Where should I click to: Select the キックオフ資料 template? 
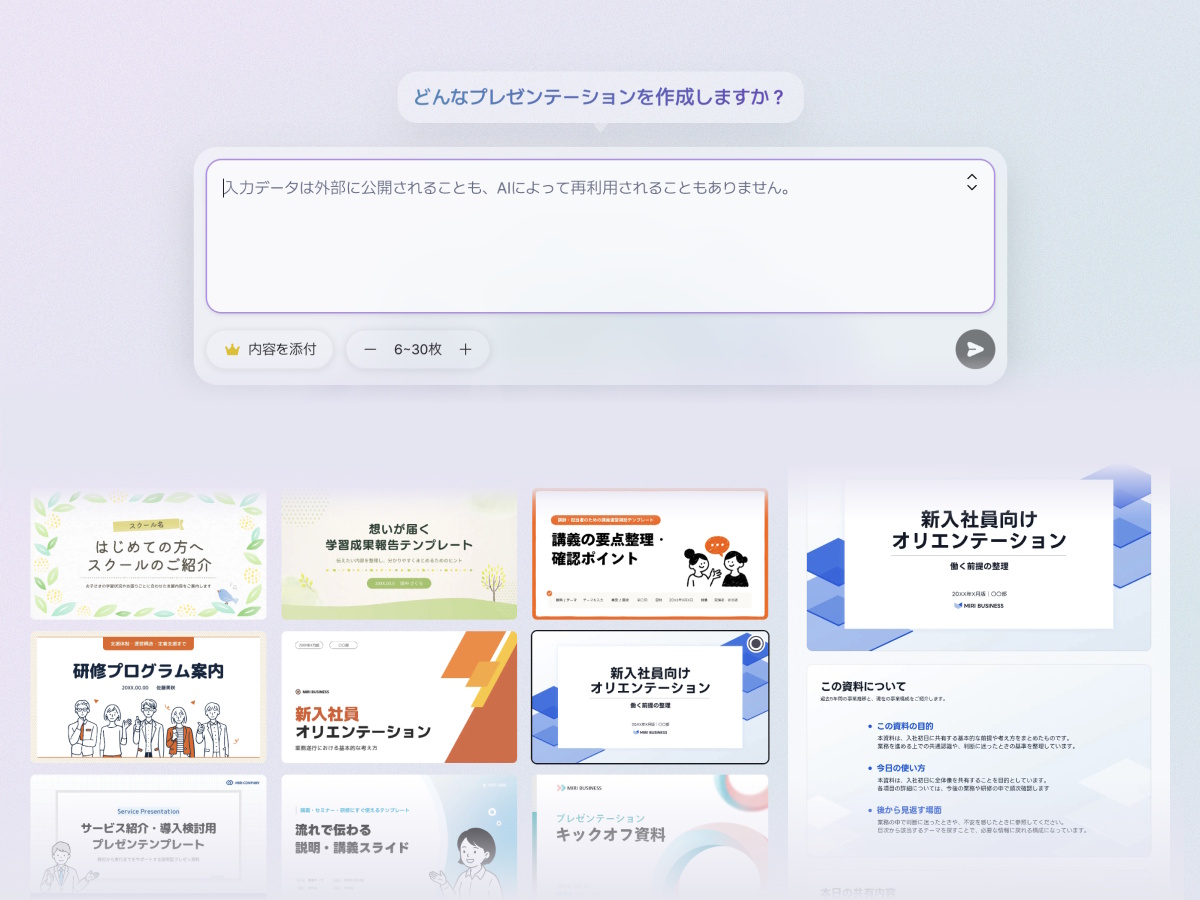pos(650,834)
